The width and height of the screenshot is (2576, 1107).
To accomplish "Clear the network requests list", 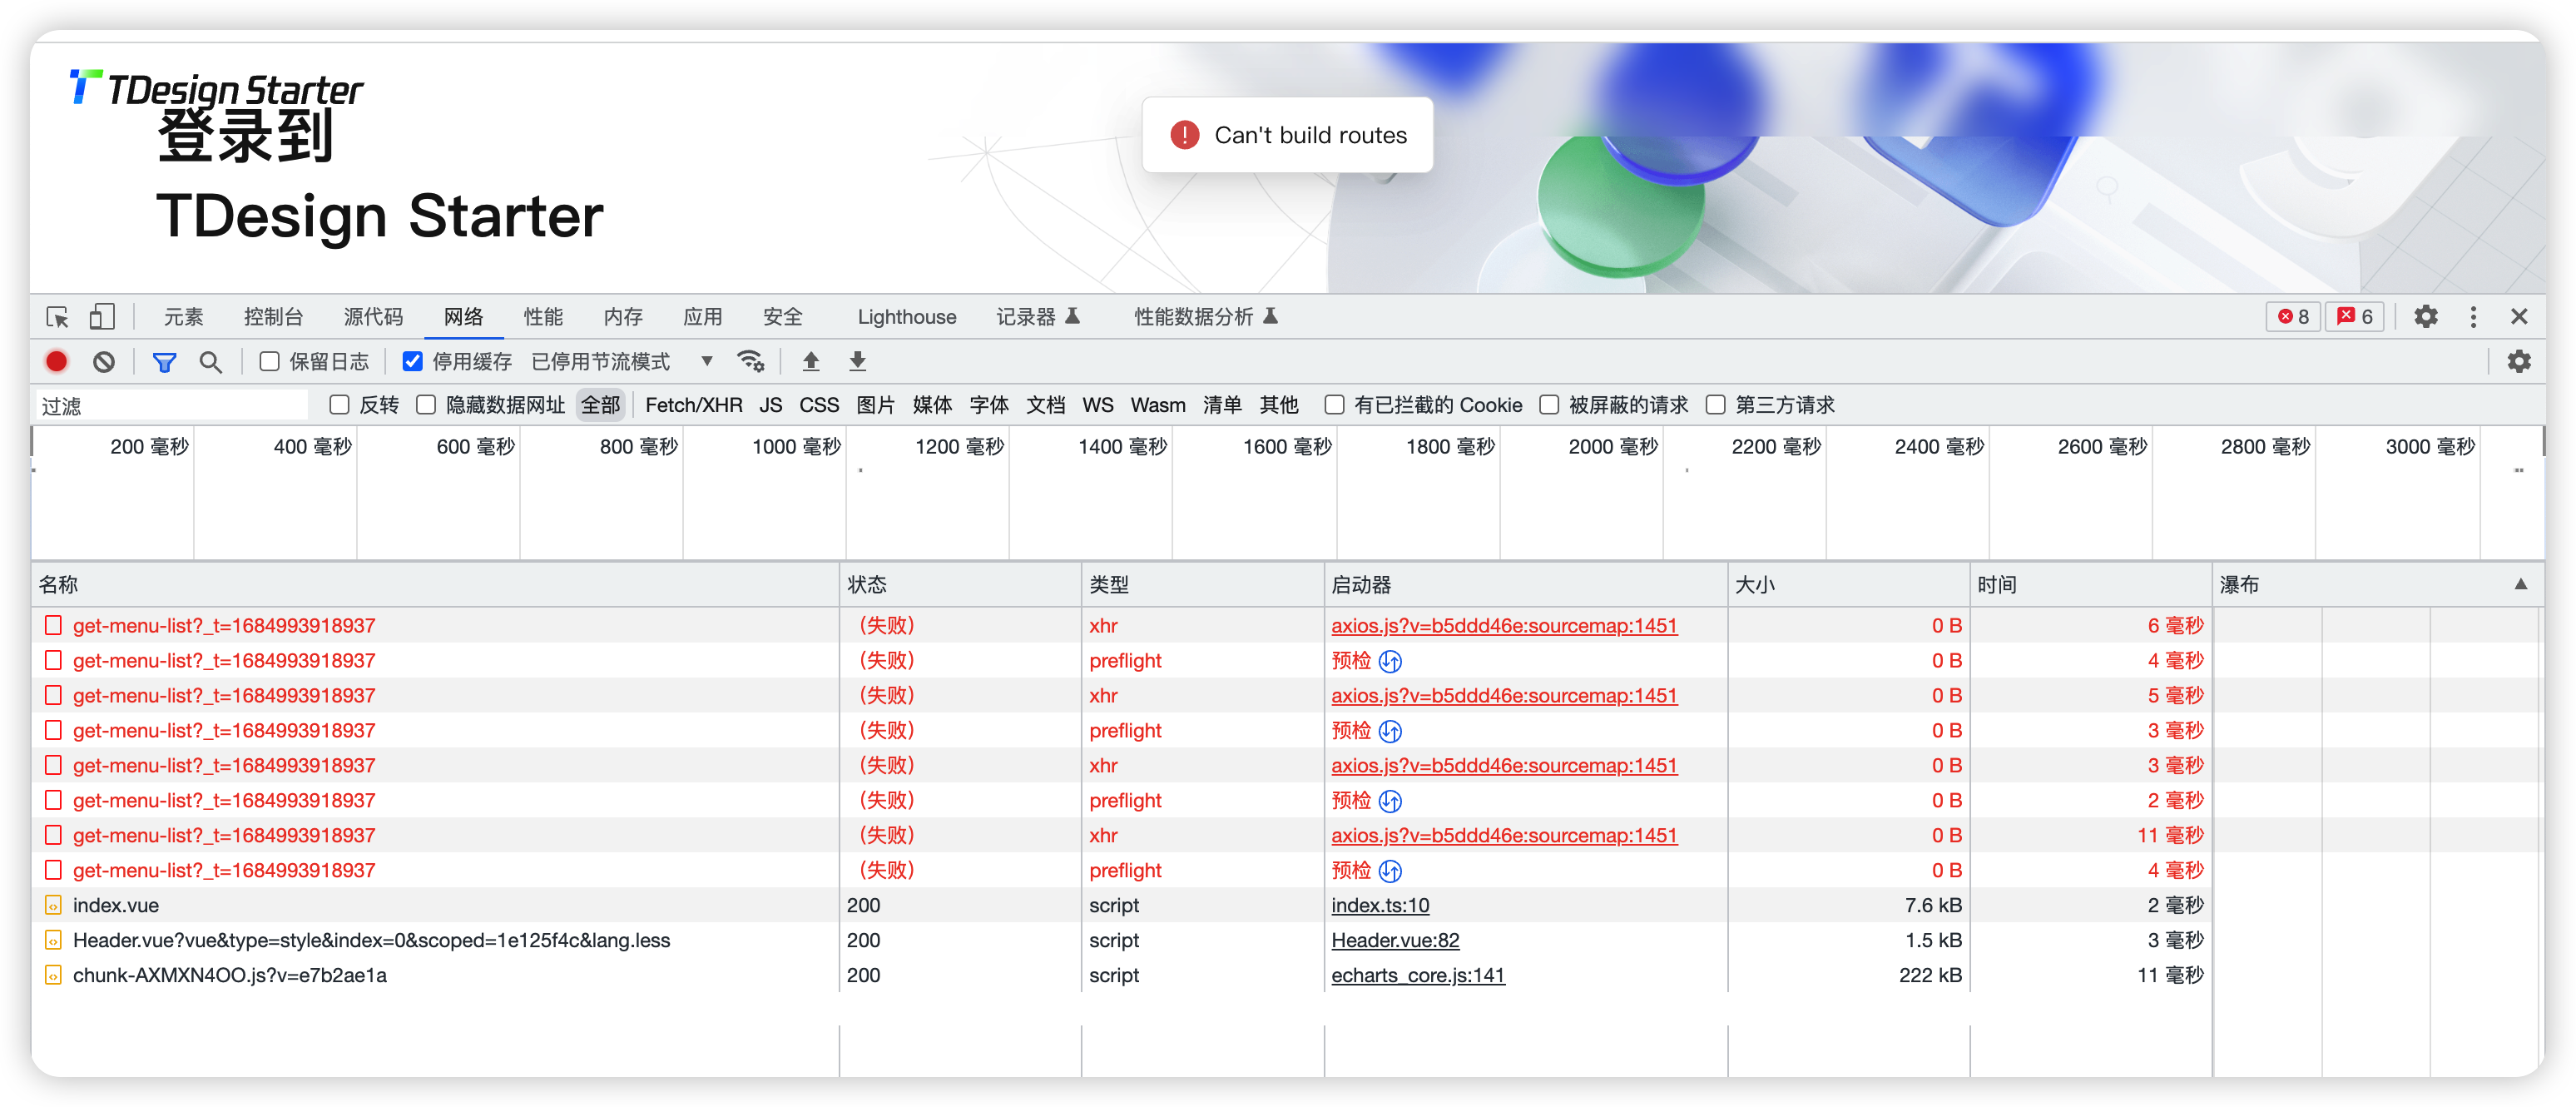I will click(104, 361).
